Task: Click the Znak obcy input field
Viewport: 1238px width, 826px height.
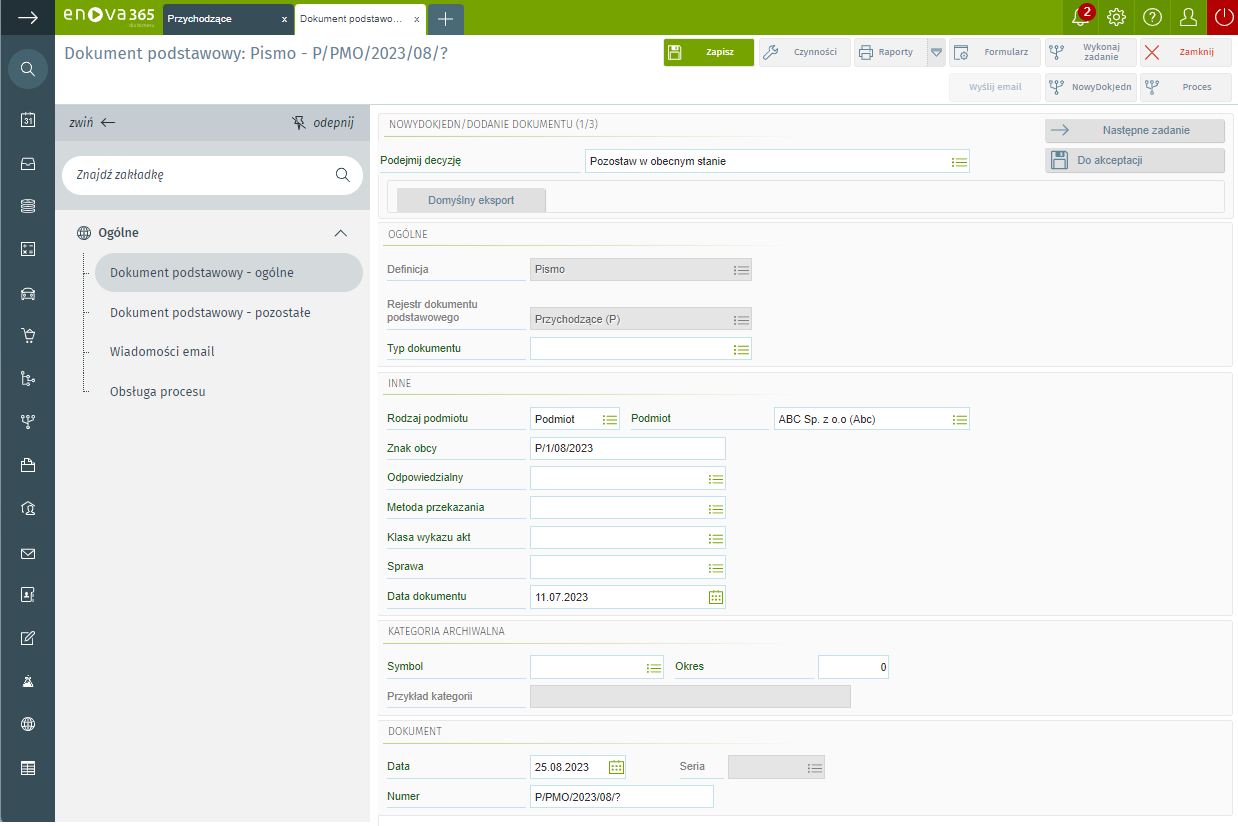Action: [x=620, y=448]
